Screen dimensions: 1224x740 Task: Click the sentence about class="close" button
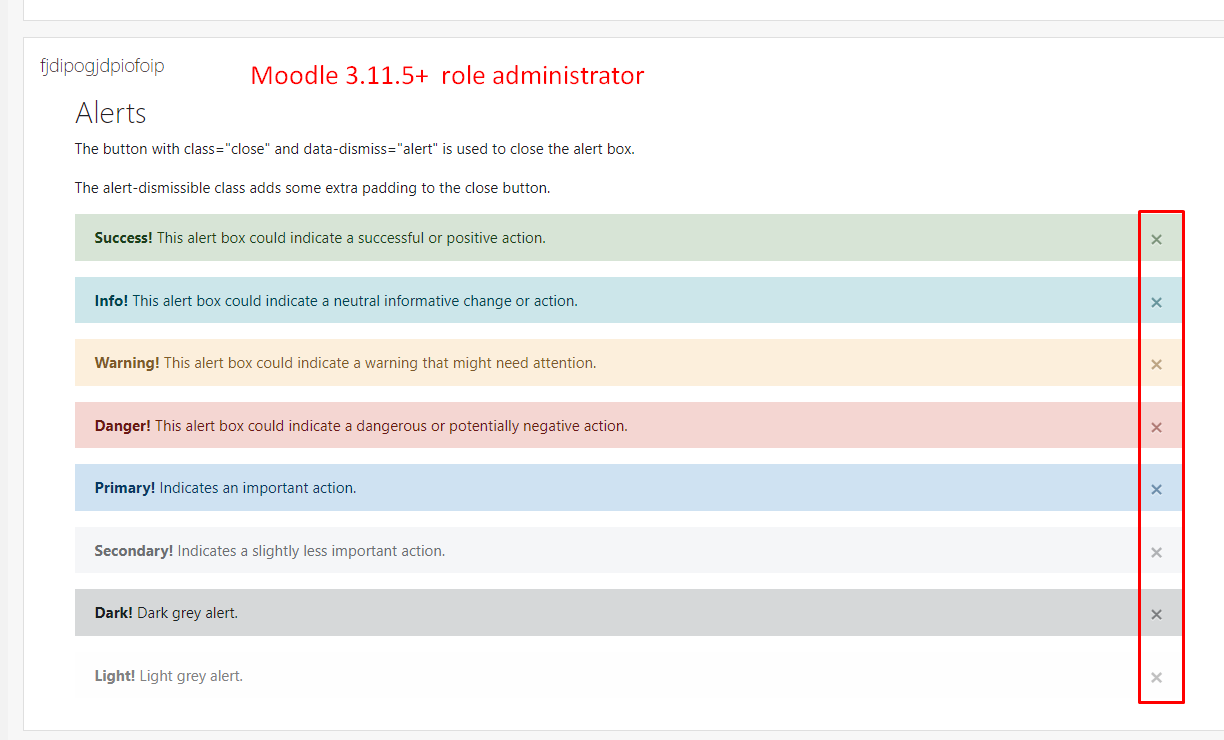[x=355, y=149]
